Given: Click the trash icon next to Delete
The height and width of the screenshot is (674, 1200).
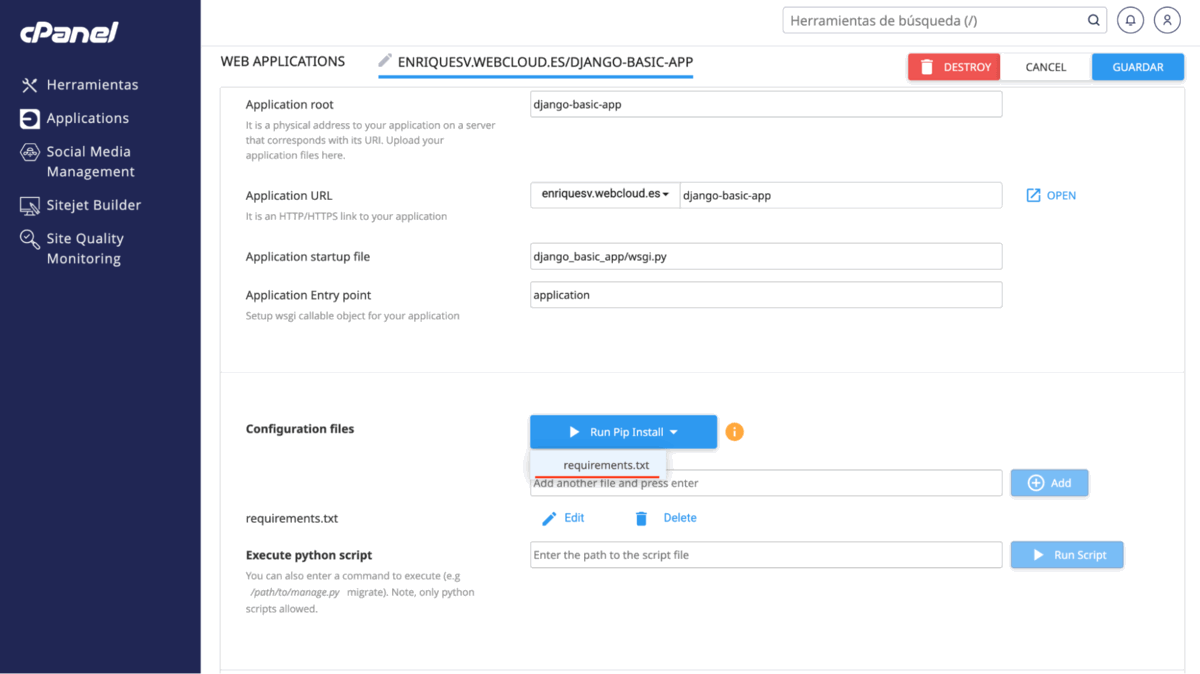Looking at the screenshot, I should tap(641, 518).
